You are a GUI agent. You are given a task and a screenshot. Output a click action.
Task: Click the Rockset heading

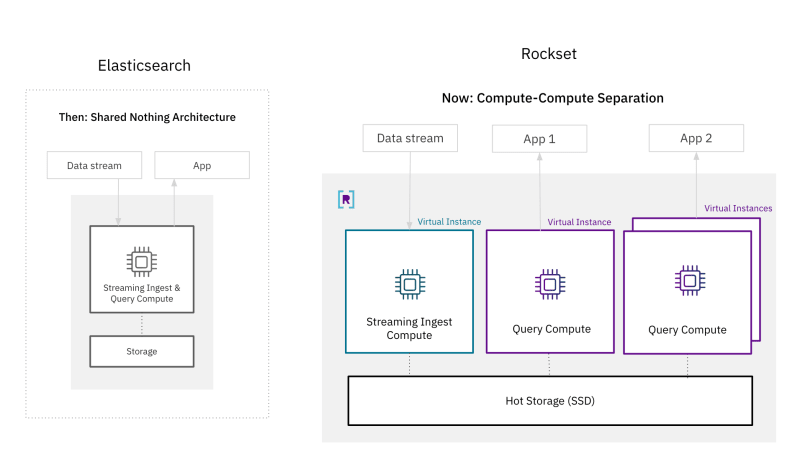click(549, 54)
